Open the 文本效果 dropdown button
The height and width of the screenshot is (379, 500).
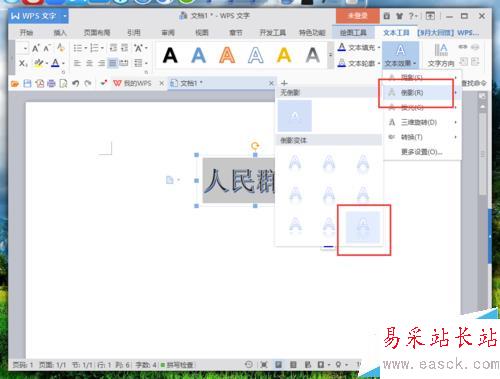coord(400,55)
